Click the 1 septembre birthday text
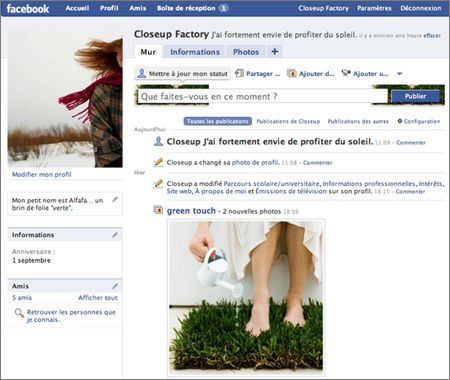 click(x=31, y=261)
